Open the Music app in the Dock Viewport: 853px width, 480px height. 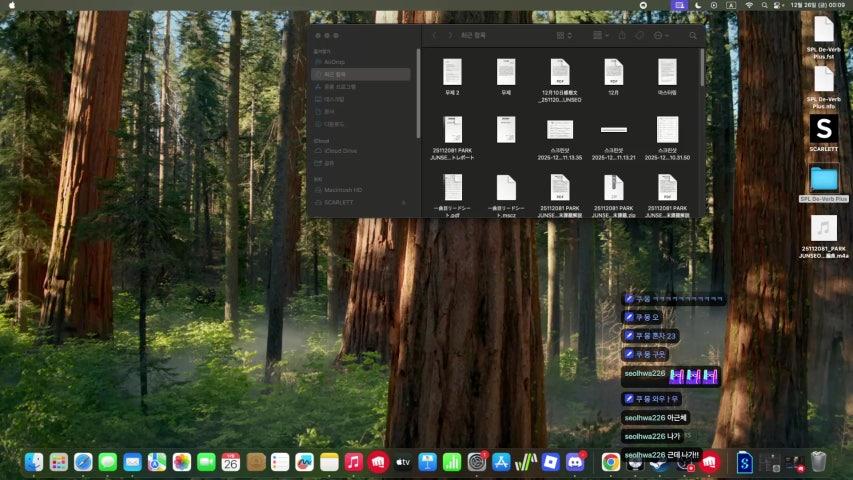coord(353,462)
